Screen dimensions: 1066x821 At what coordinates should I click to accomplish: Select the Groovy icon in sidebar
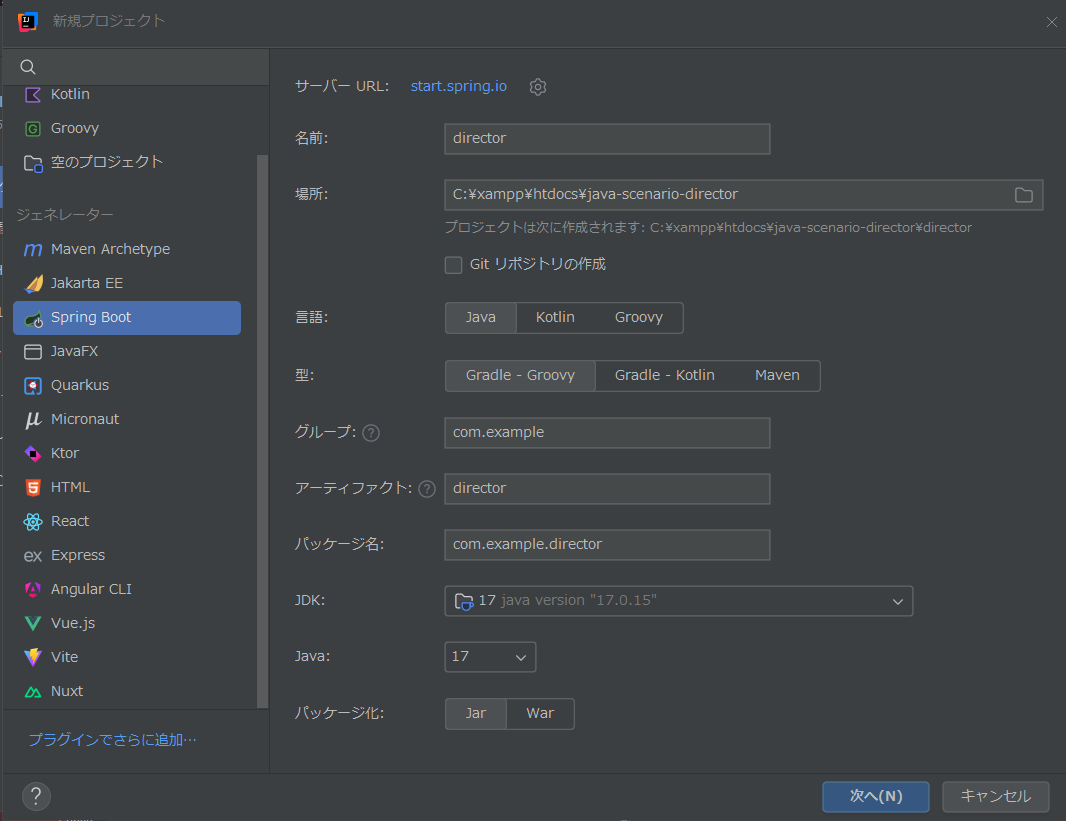[33, 128]
